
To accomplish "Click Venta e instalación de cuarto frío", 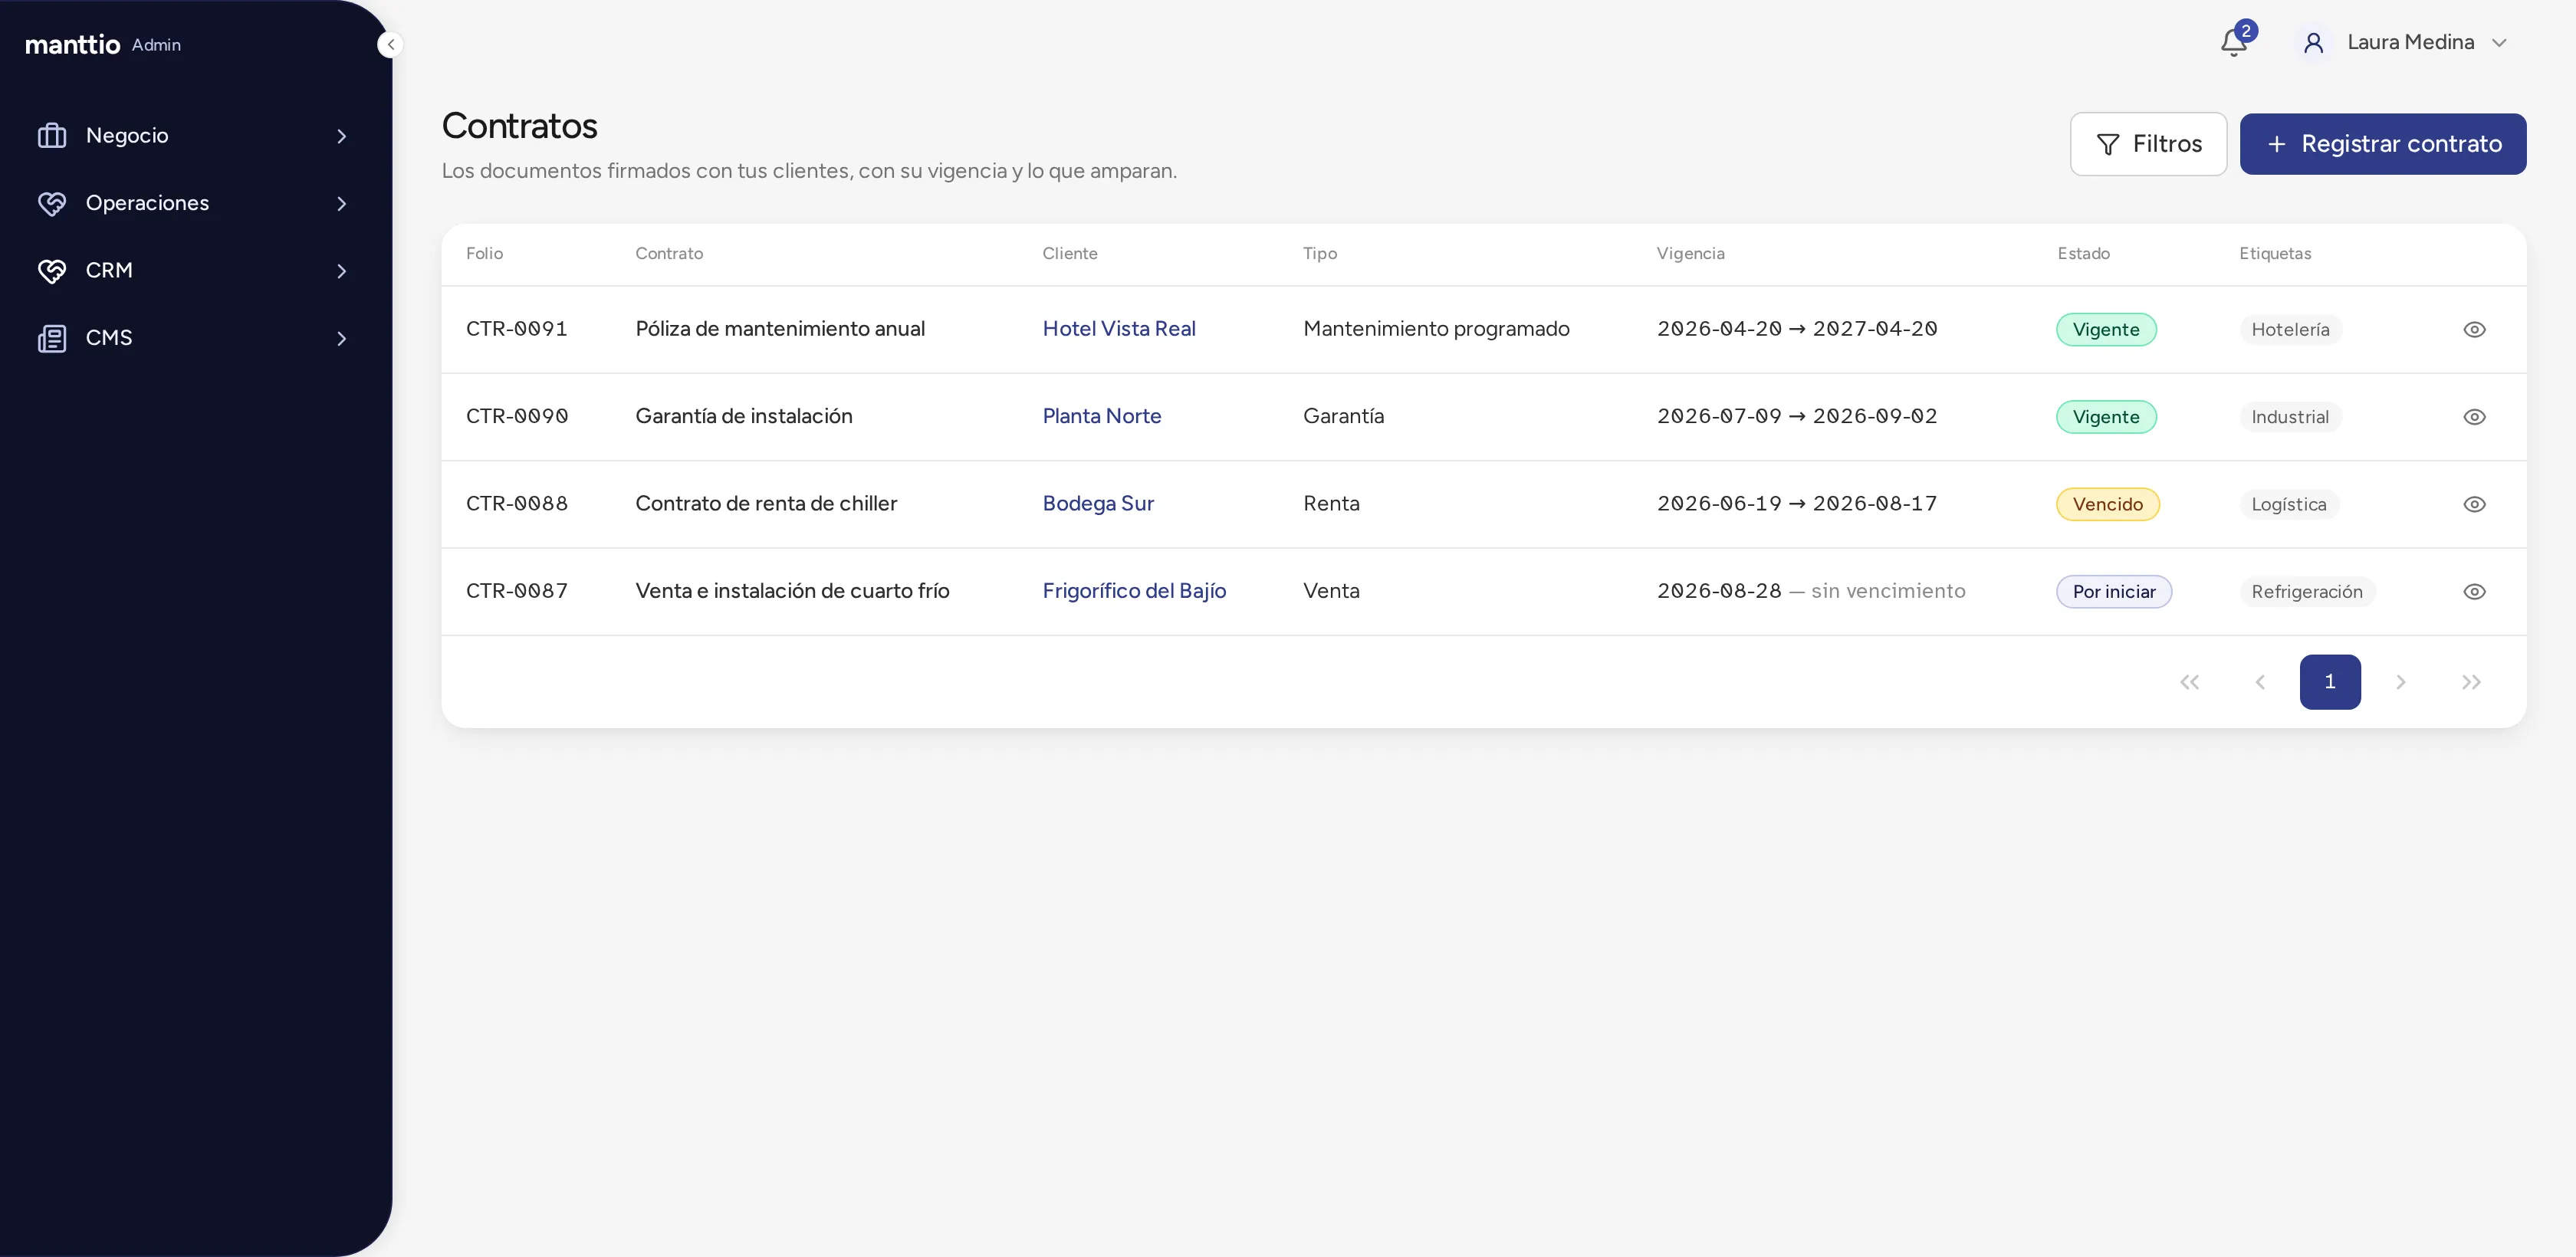I will [x=792, y=591].
